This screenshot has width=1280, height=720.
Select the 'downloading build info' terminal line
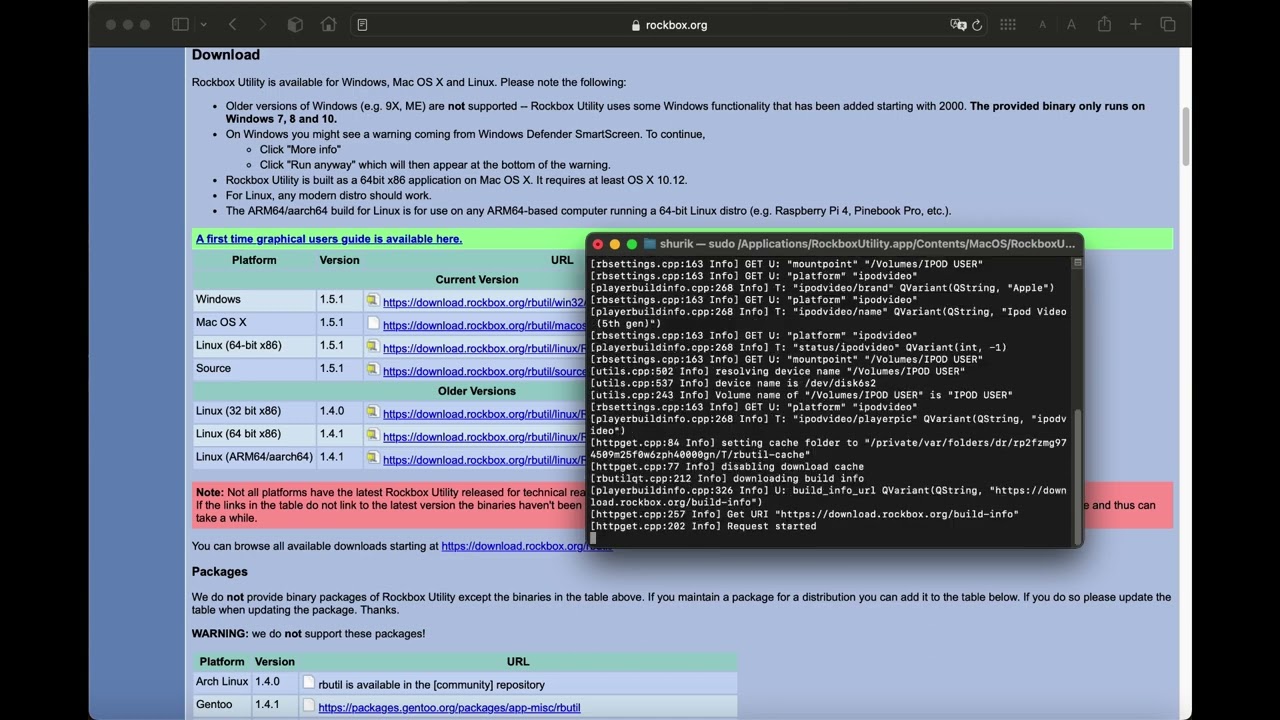pyautogui.click(x=727, y=478)
